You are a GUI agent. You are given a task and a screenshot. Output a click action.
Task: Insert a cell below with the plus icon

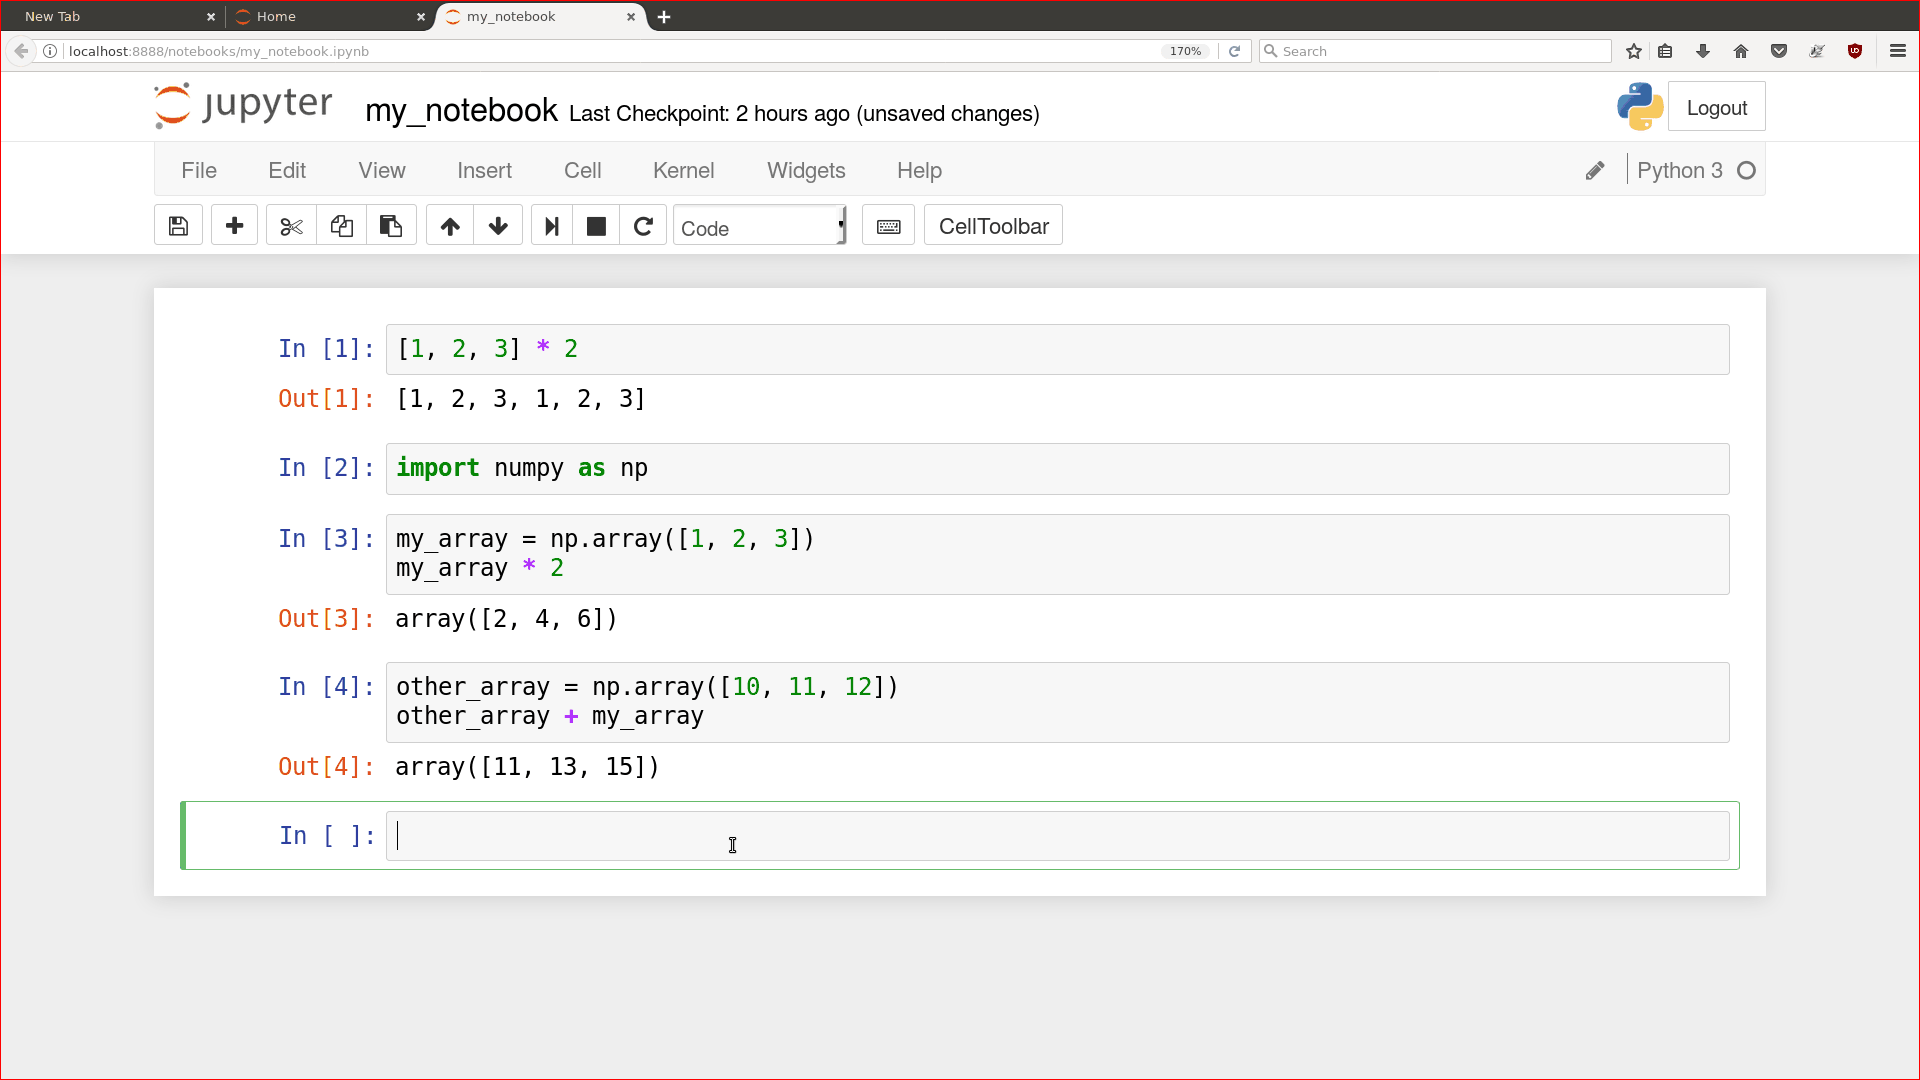234,226
